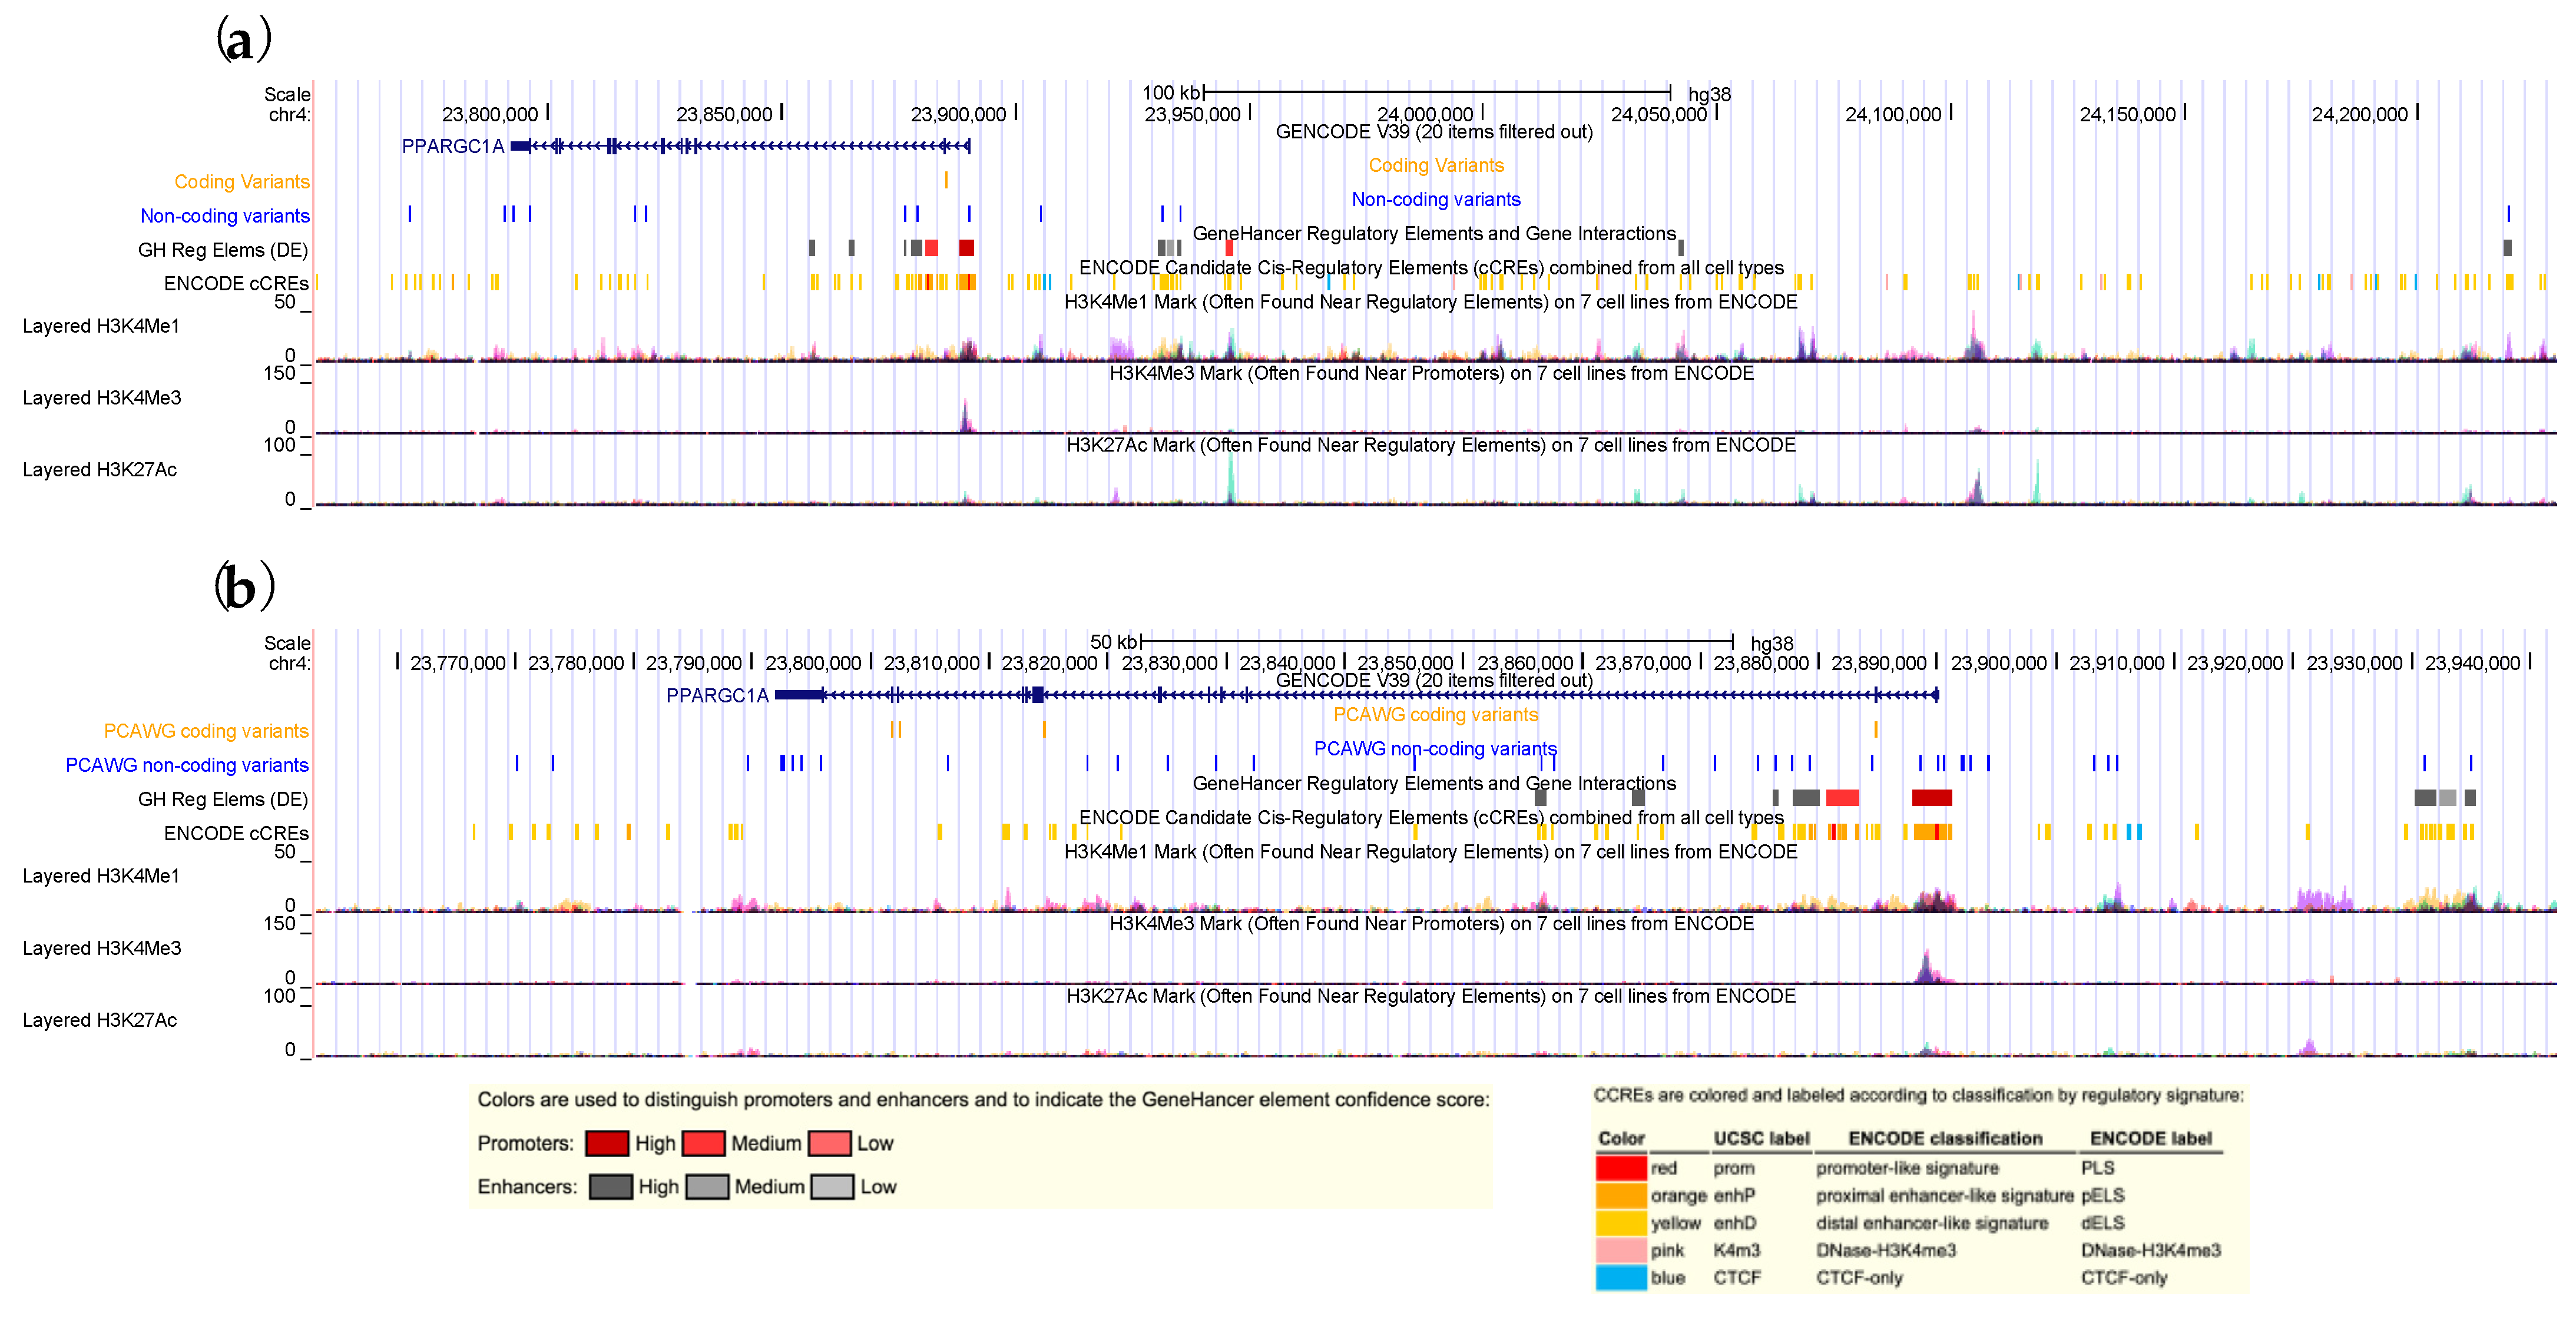Click the Low enhancer legend swatch
Viewport: 2576px width, 1320px height.
point(832,1187)
